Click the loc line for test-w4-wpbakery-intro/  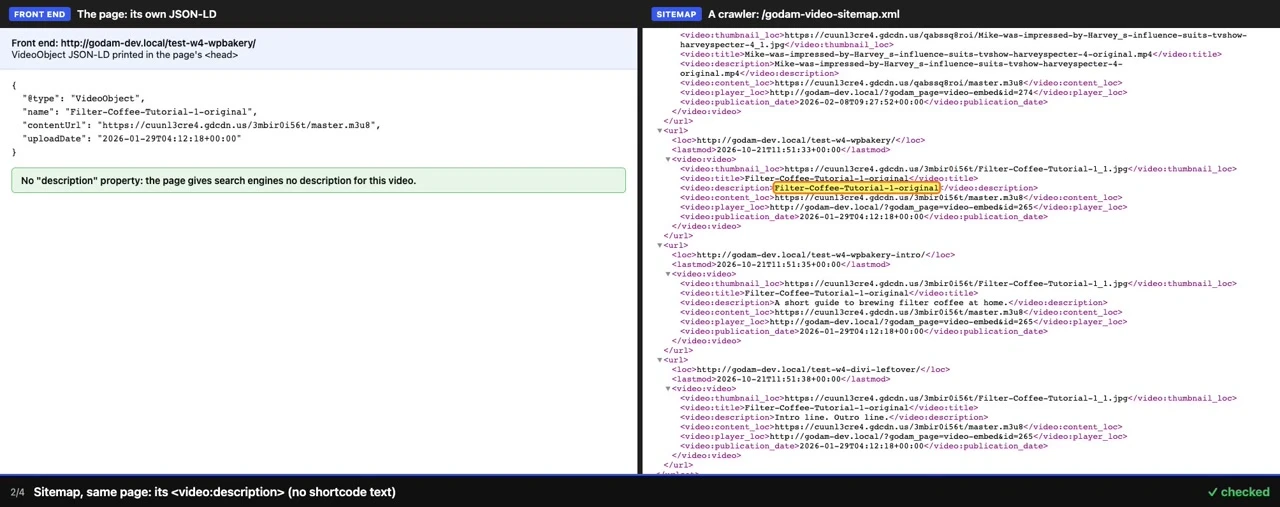point(813,255)
